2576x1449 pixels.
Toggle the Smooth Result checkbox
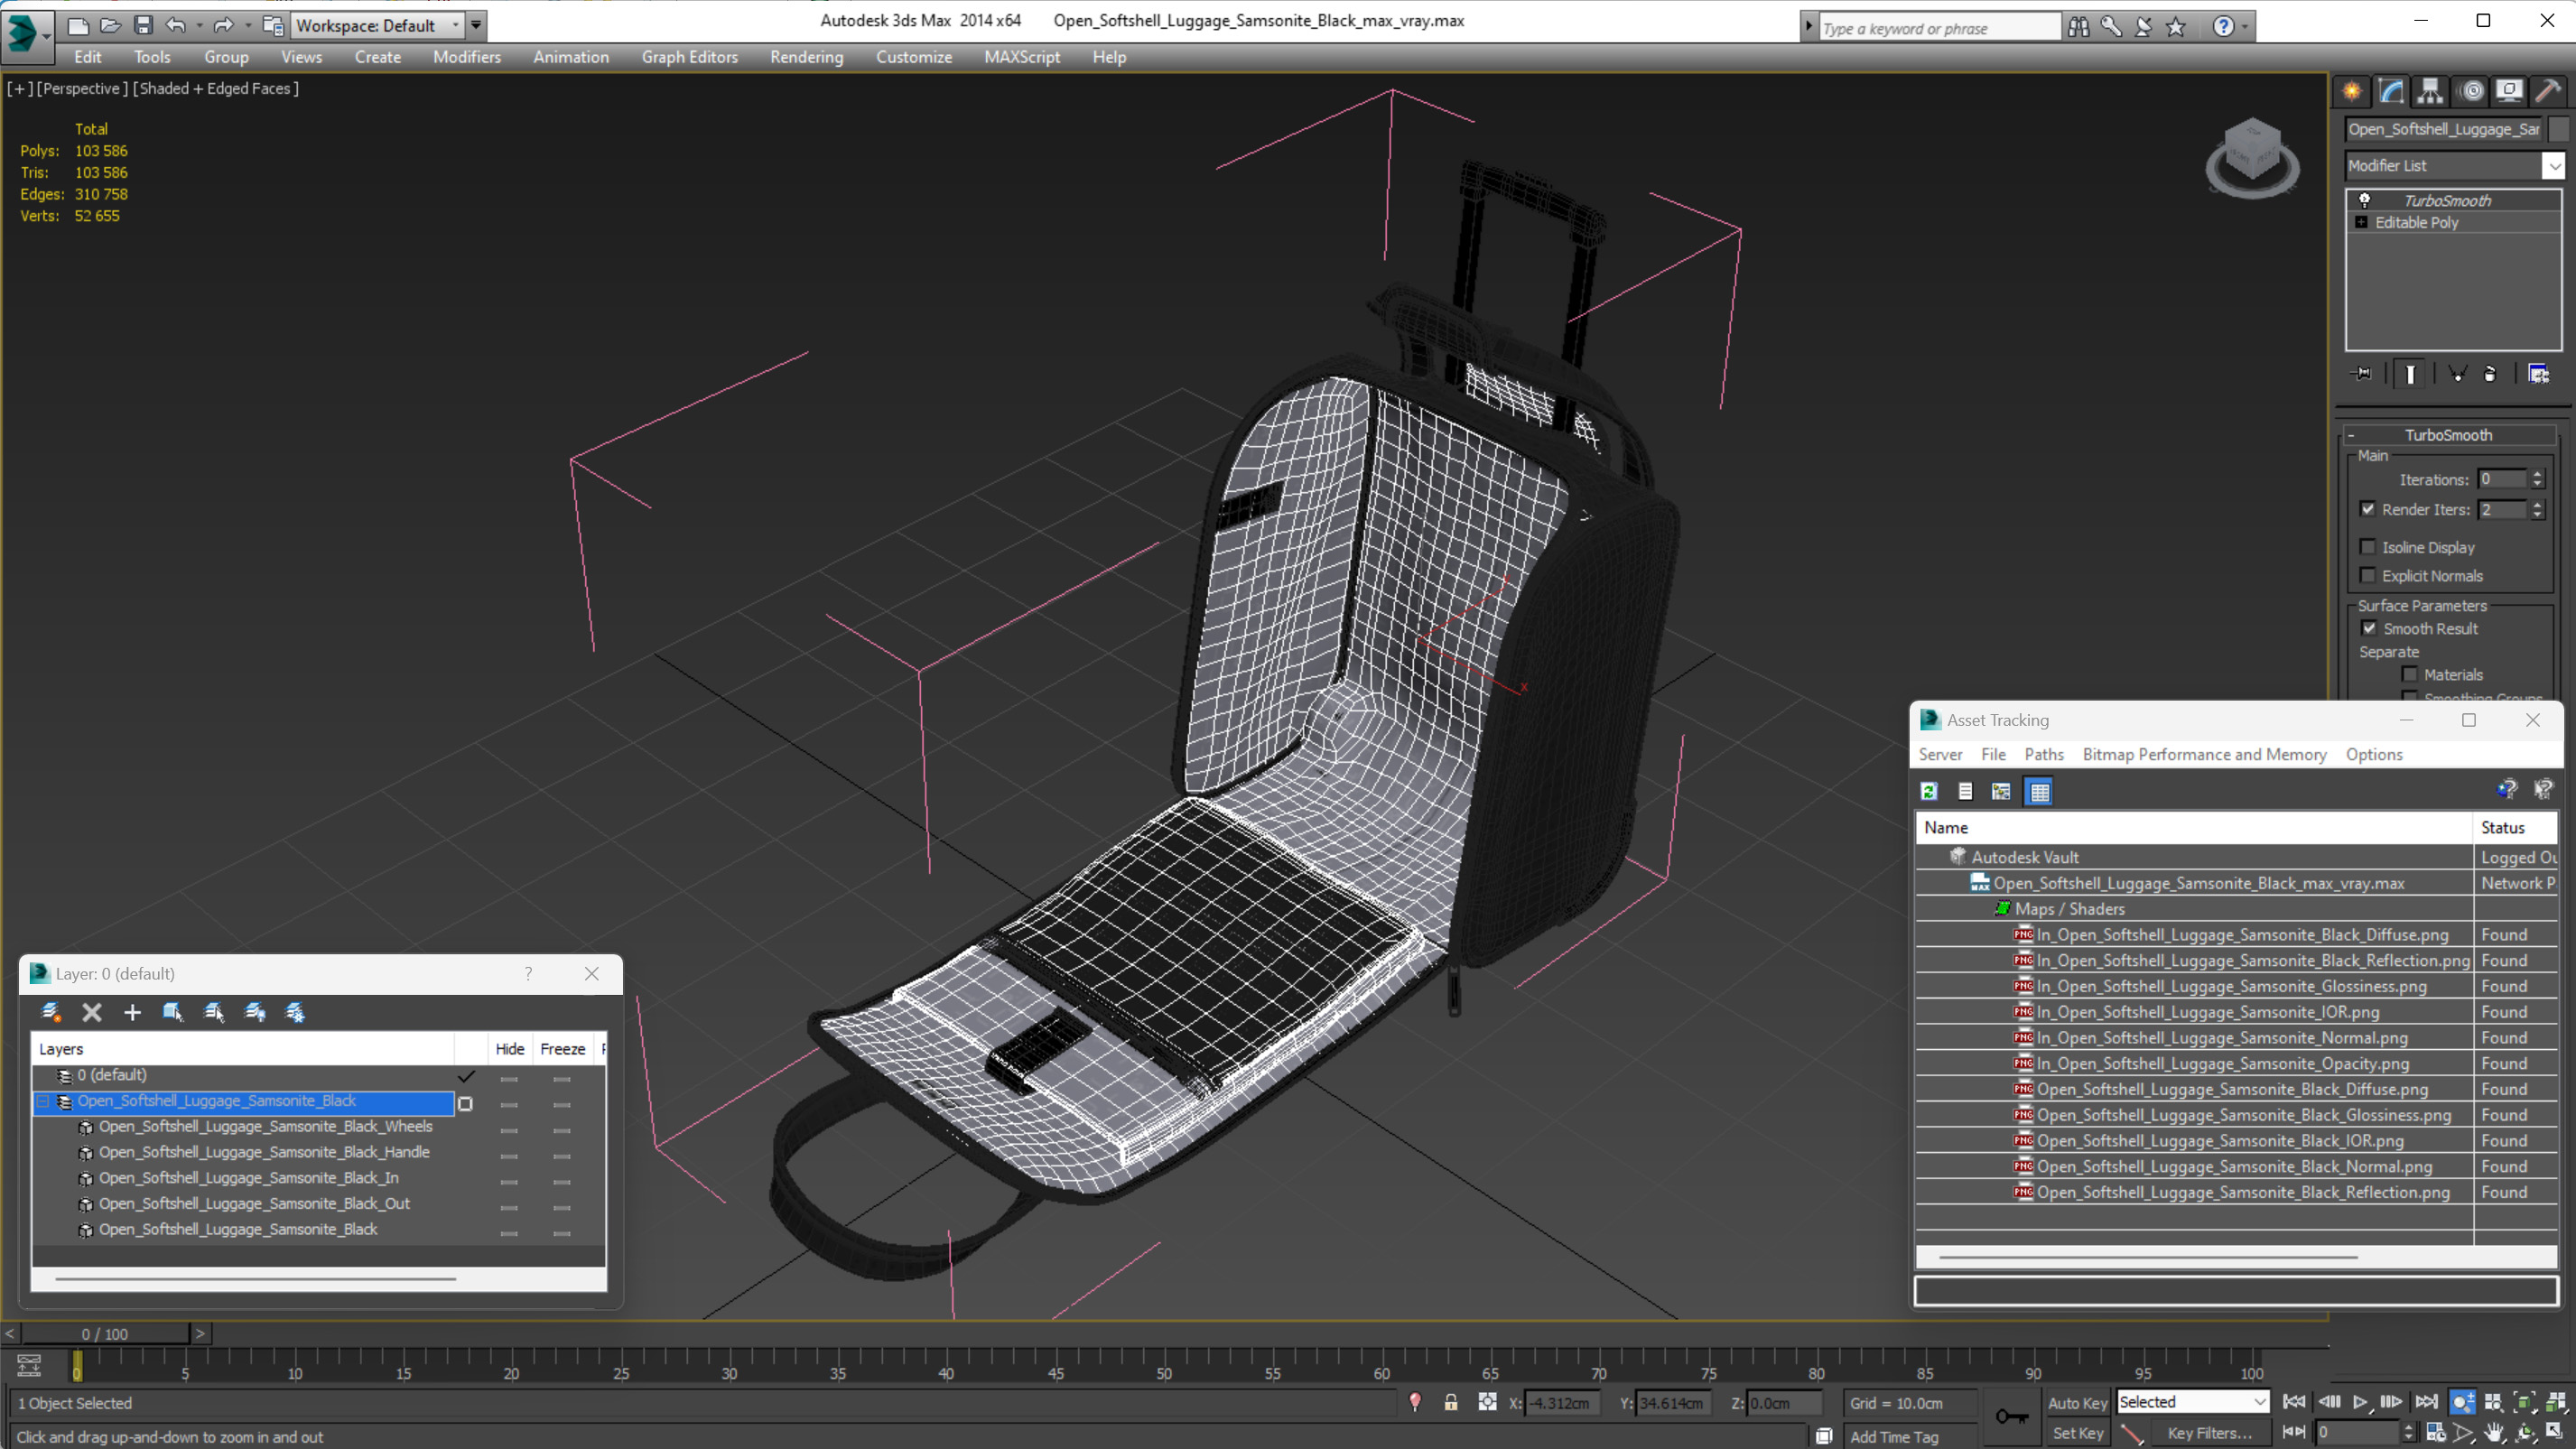2369,628
